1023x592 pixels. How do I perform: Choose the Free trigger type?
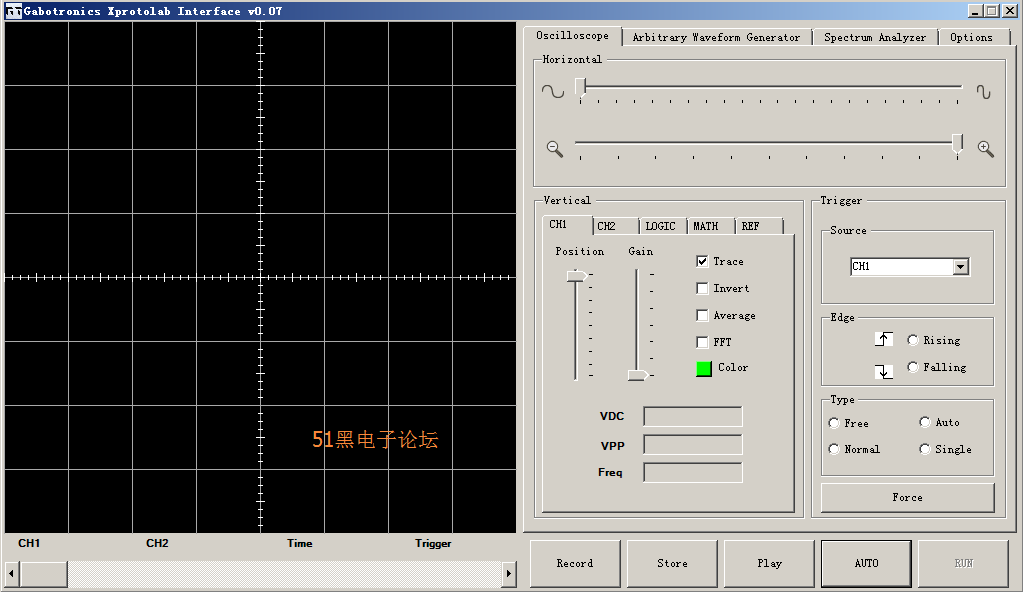click(834, 423)
